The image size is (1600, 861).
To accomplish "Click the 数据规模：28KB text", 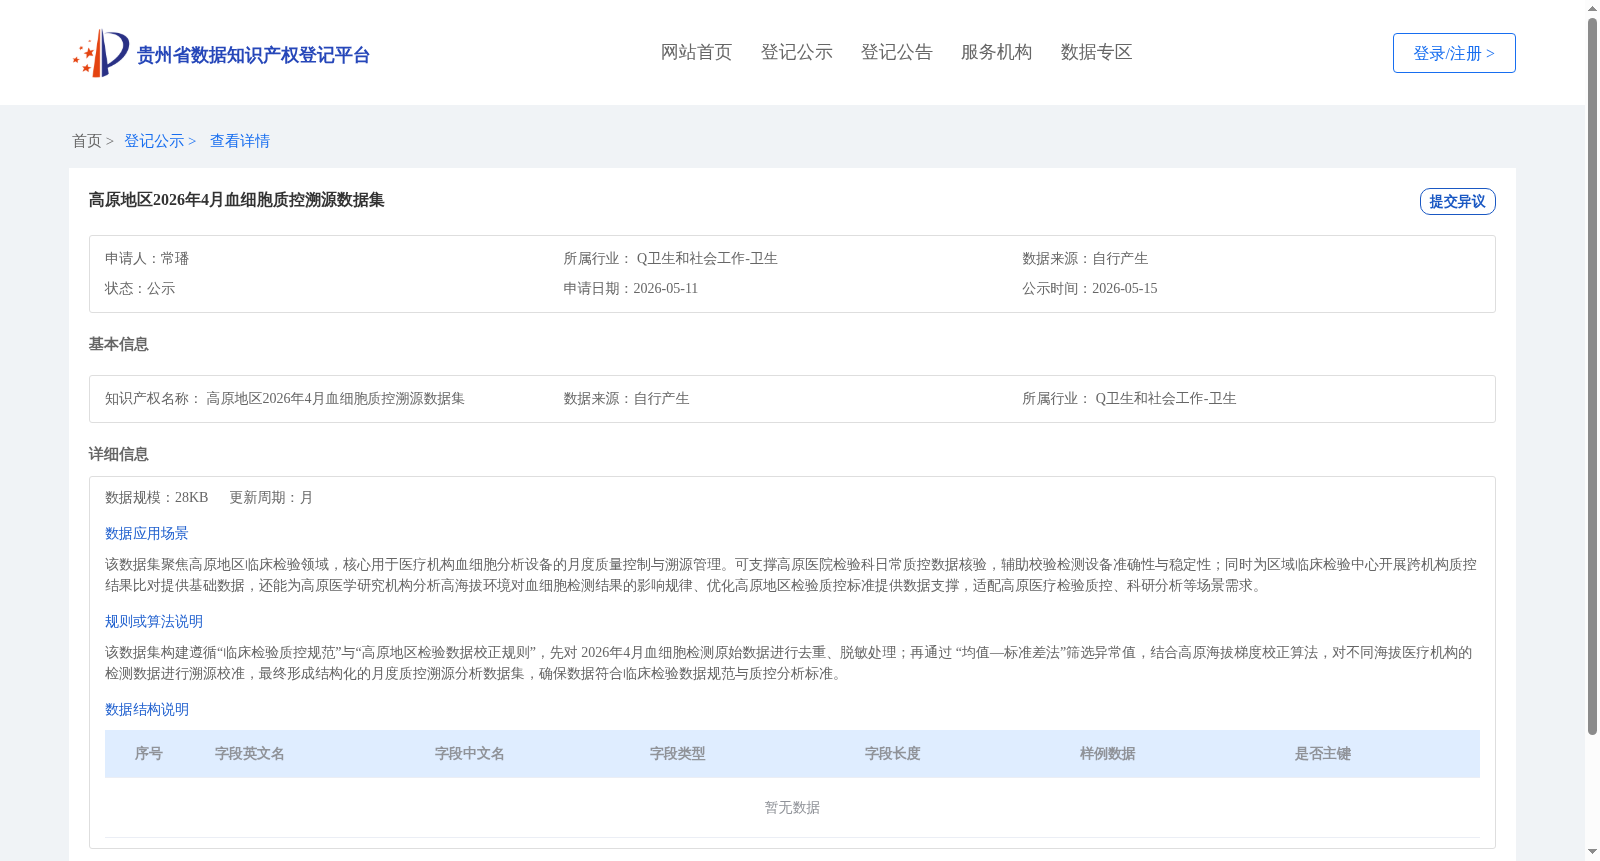I will pos(157,497).
